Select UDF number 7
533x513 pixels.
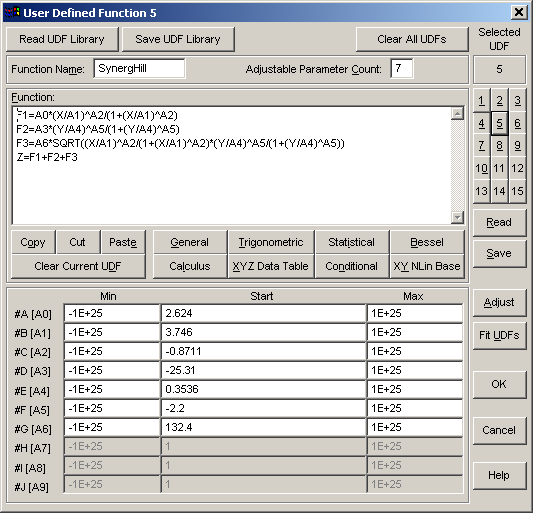[x=481, y=146]
